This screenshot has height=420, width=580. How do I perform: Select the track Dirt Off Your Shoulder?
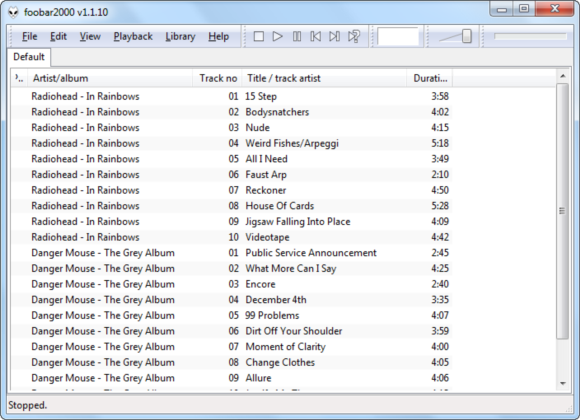(x=231, y=331)
